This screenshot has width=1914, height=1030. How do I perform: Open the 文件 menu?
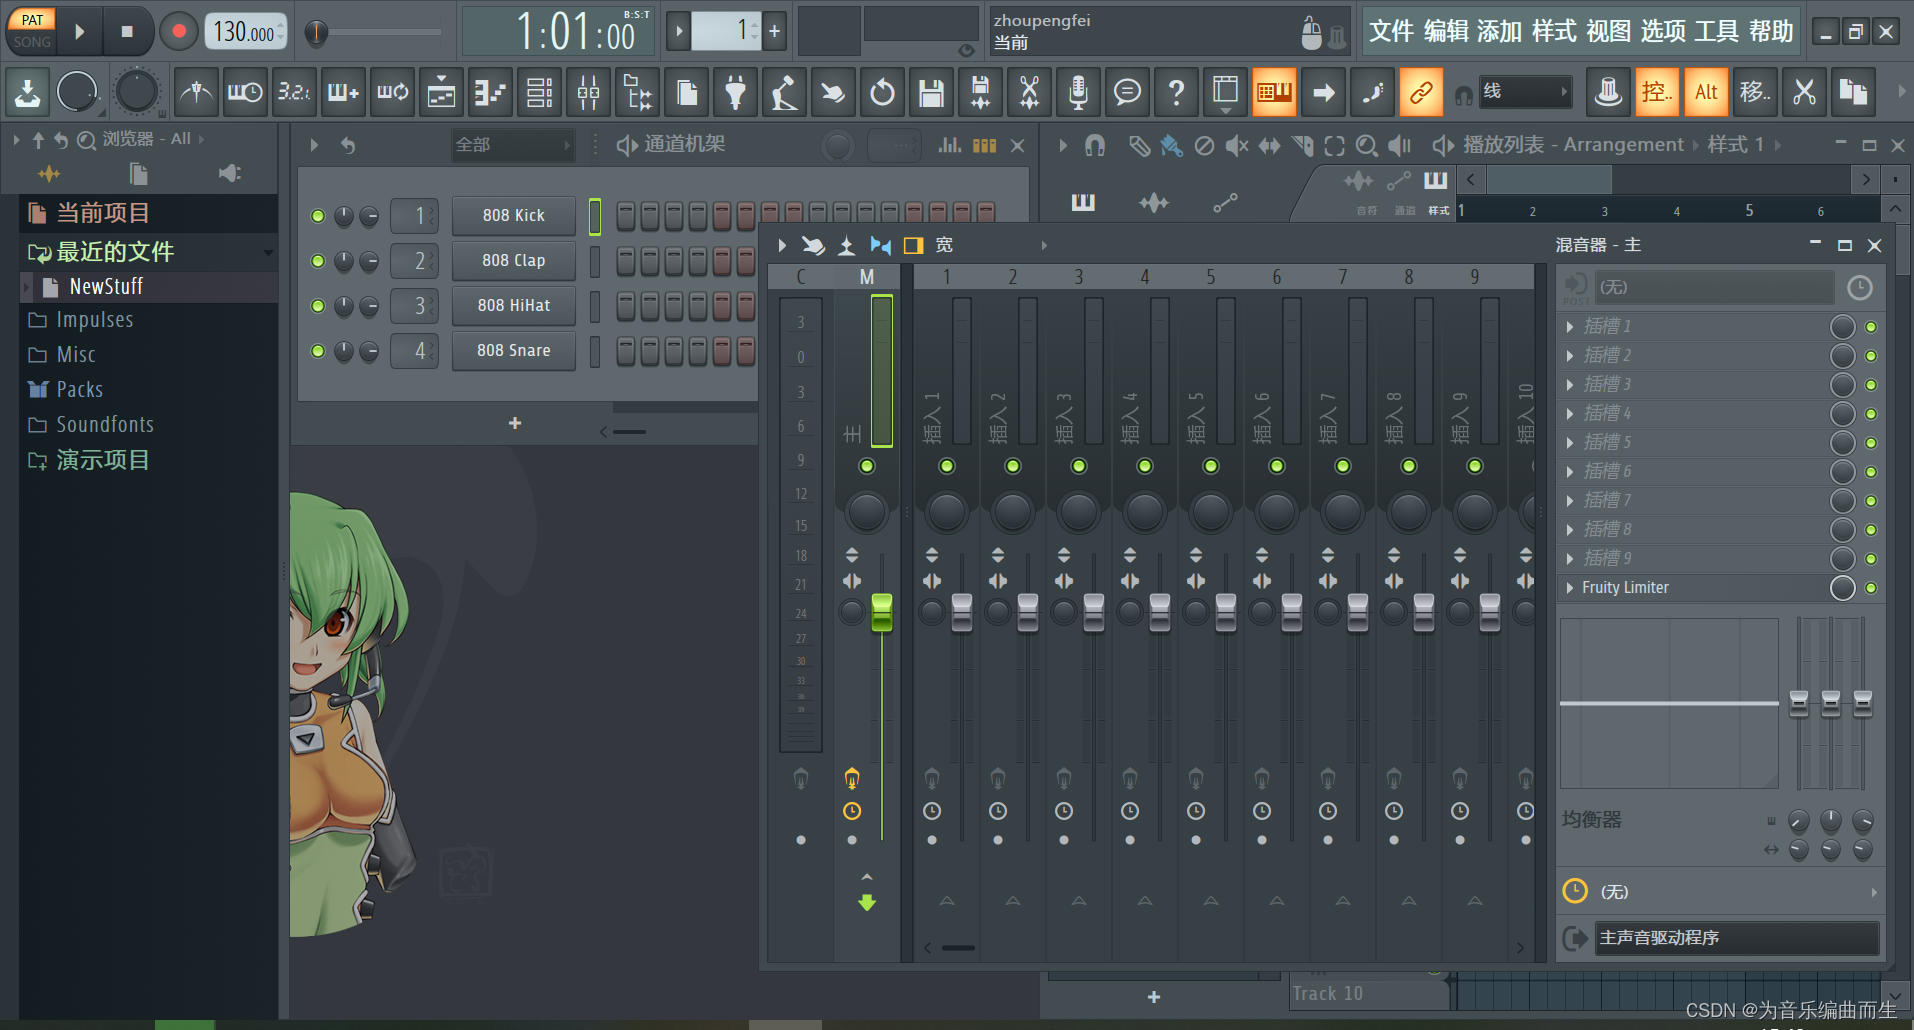[x=1390, y=31]
